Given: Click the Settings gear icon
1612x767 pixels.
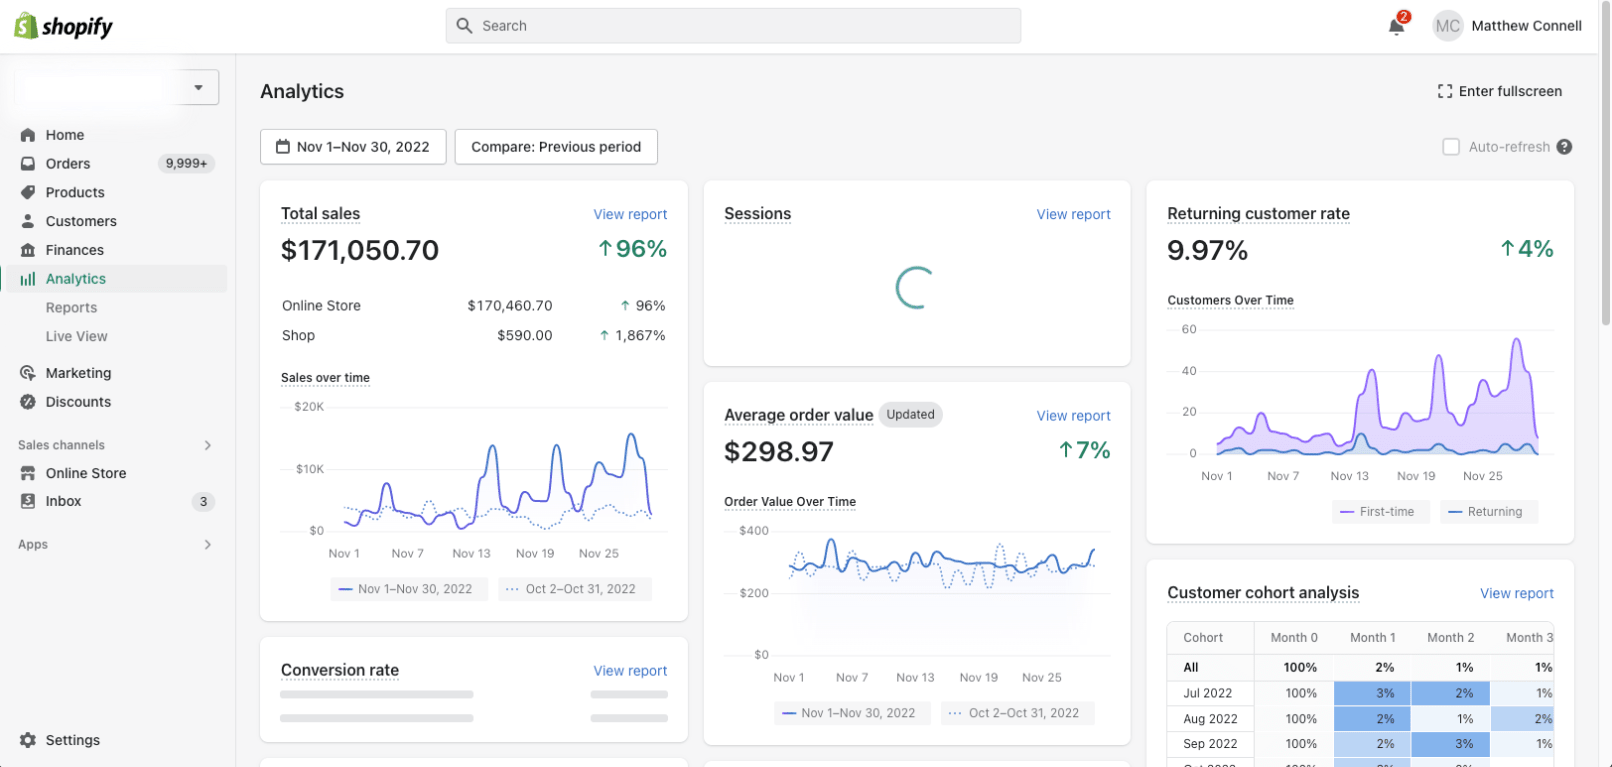Looking at the screenshot, I should pos(28,740).
